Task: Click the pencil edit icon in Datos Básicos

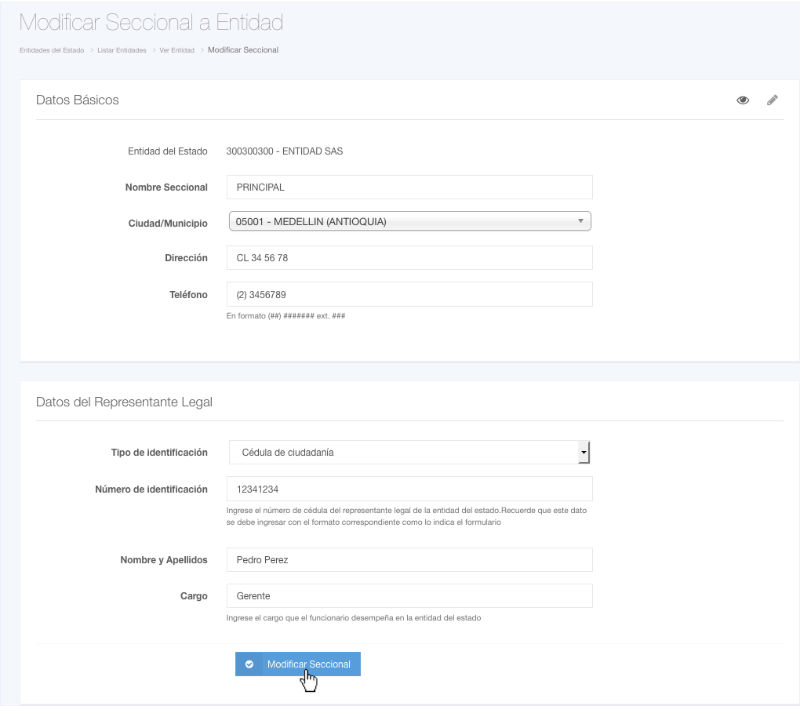Action: (772, 101)
